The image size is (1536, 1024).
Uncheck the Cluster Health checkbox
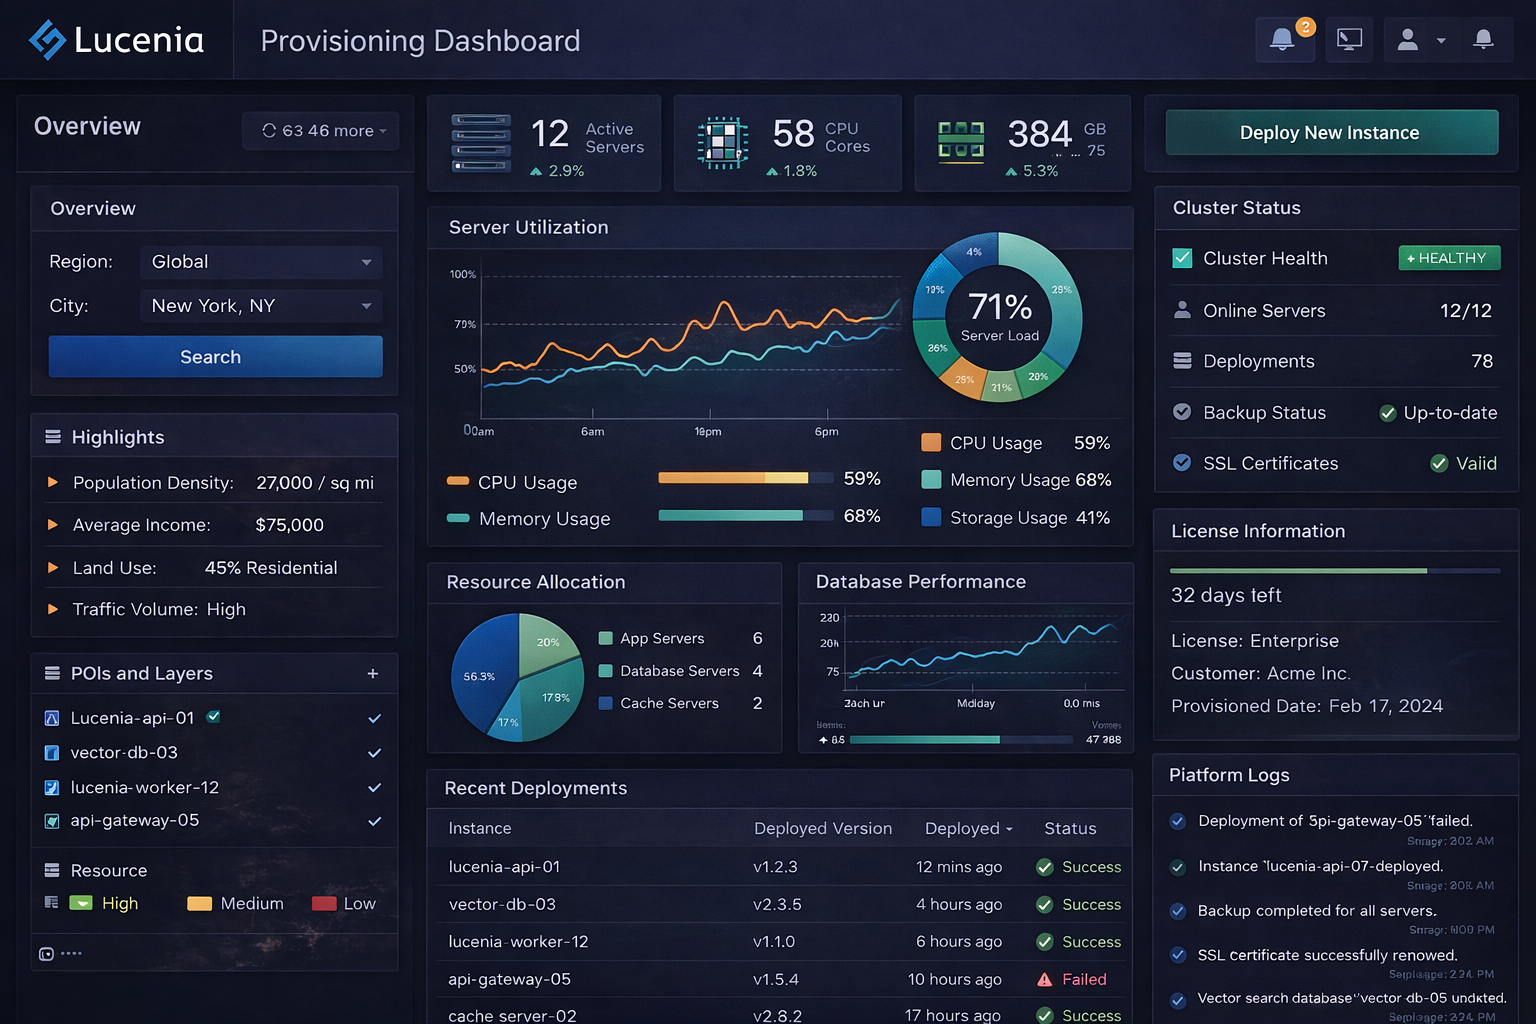click(x=1182, y=258)
